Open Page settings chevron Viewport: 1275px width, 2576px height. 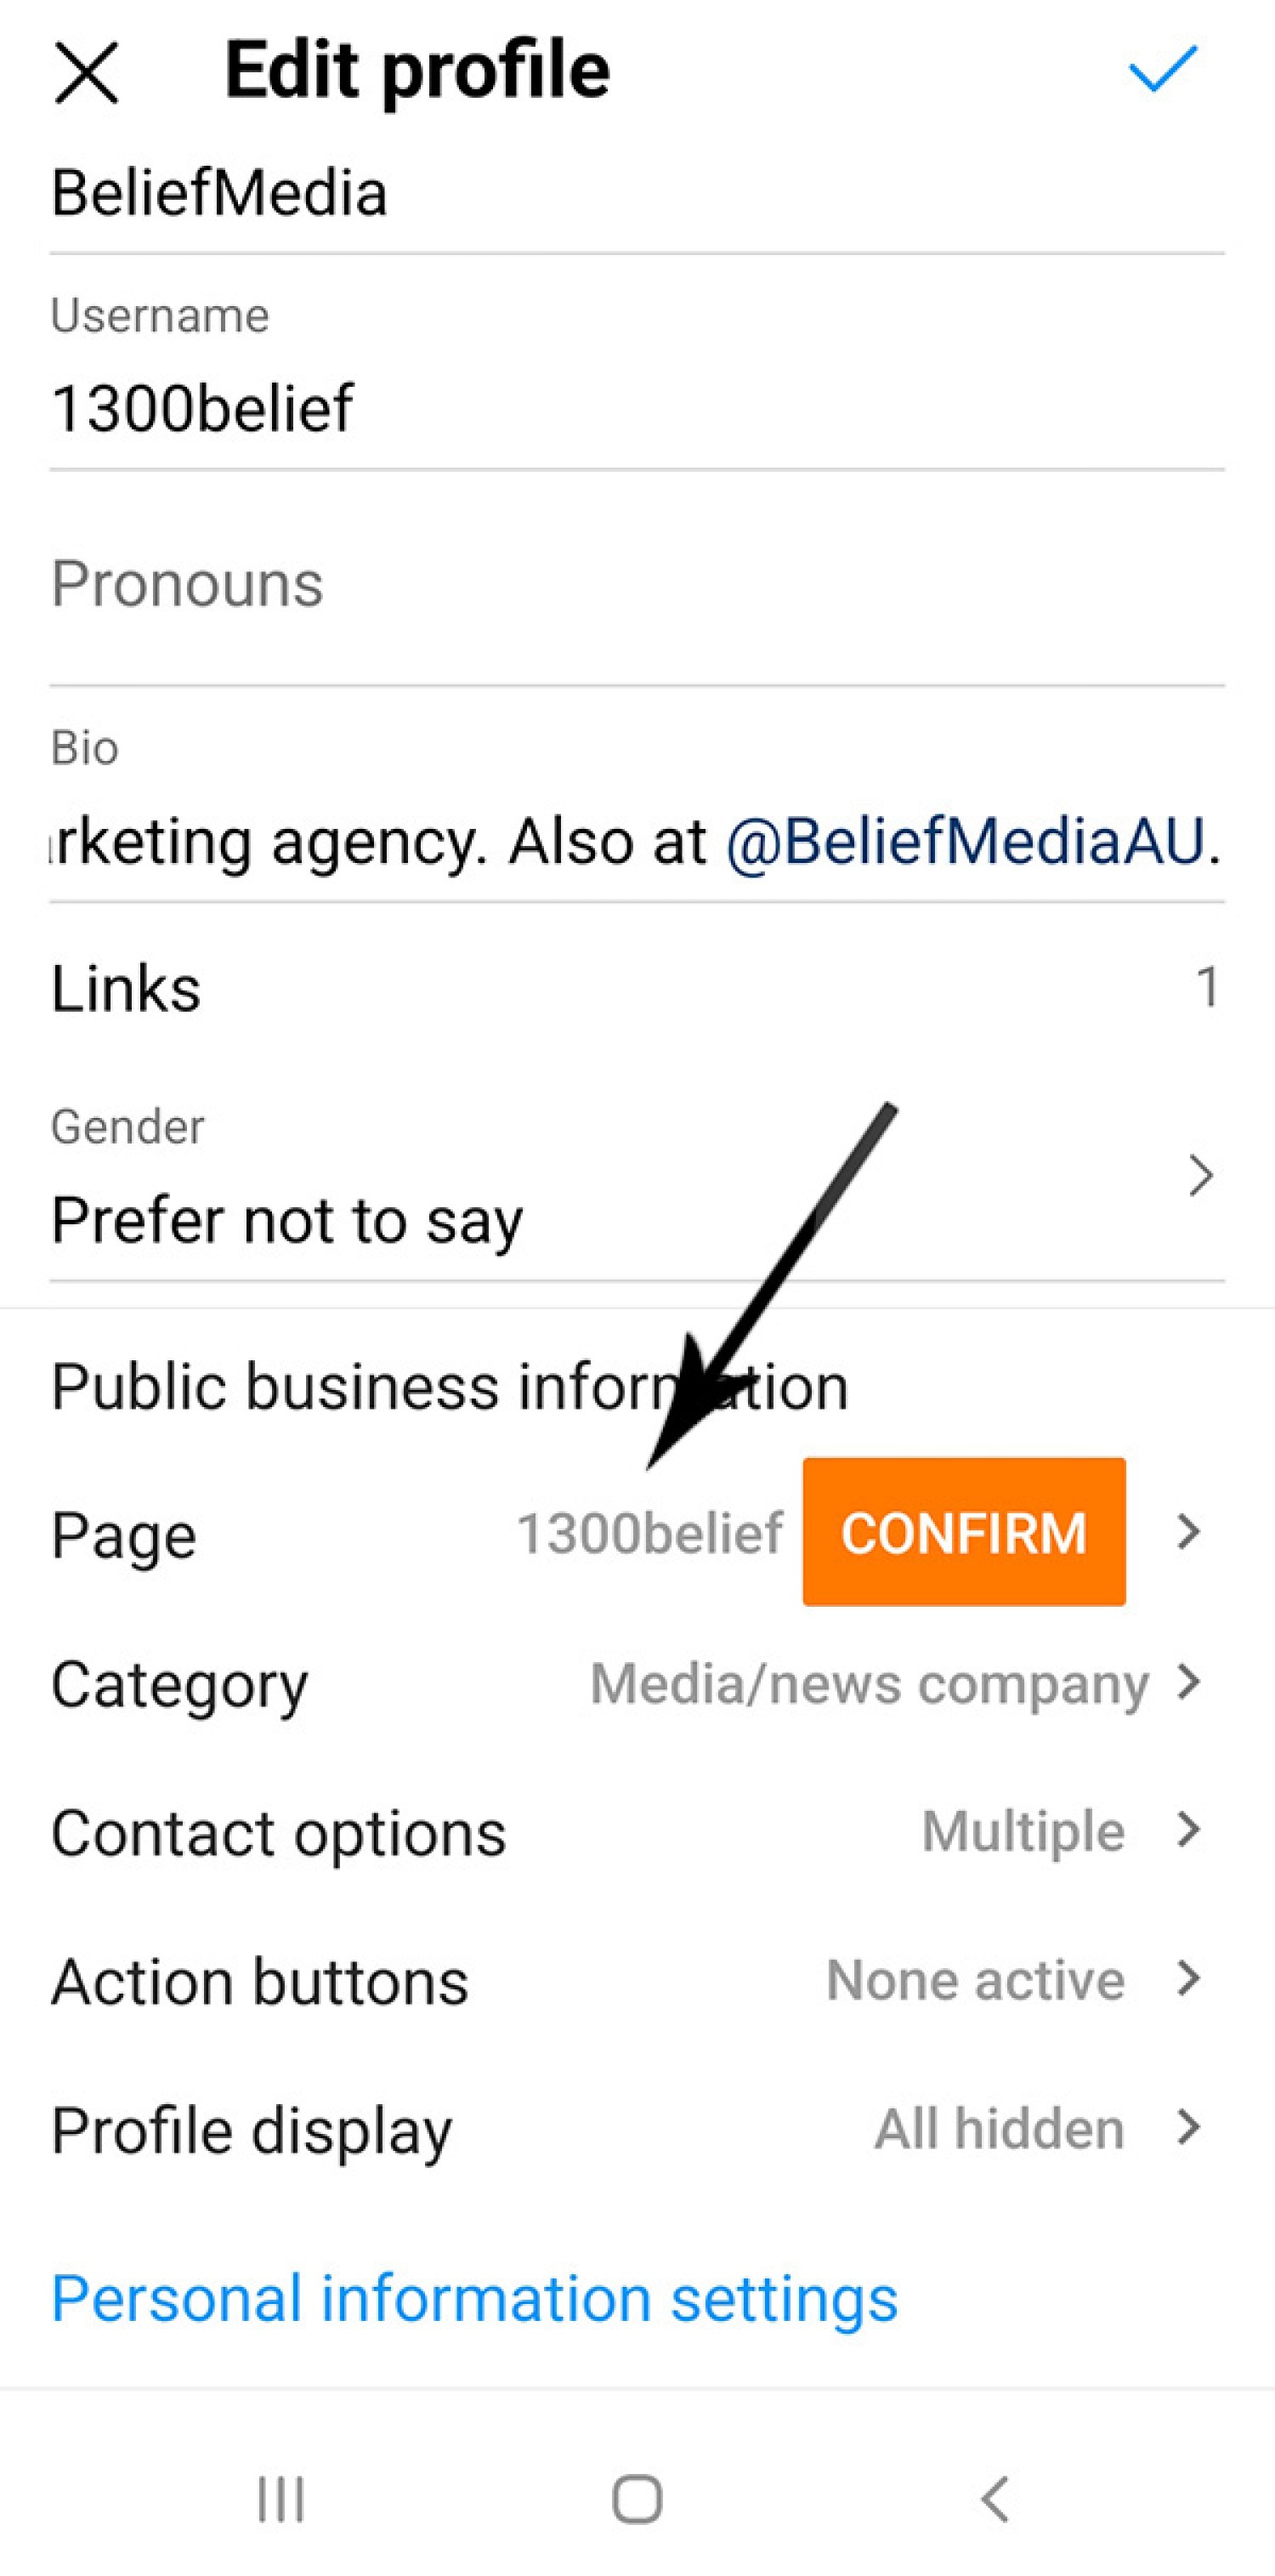pyautogui.click(x=1188, y=1532)
